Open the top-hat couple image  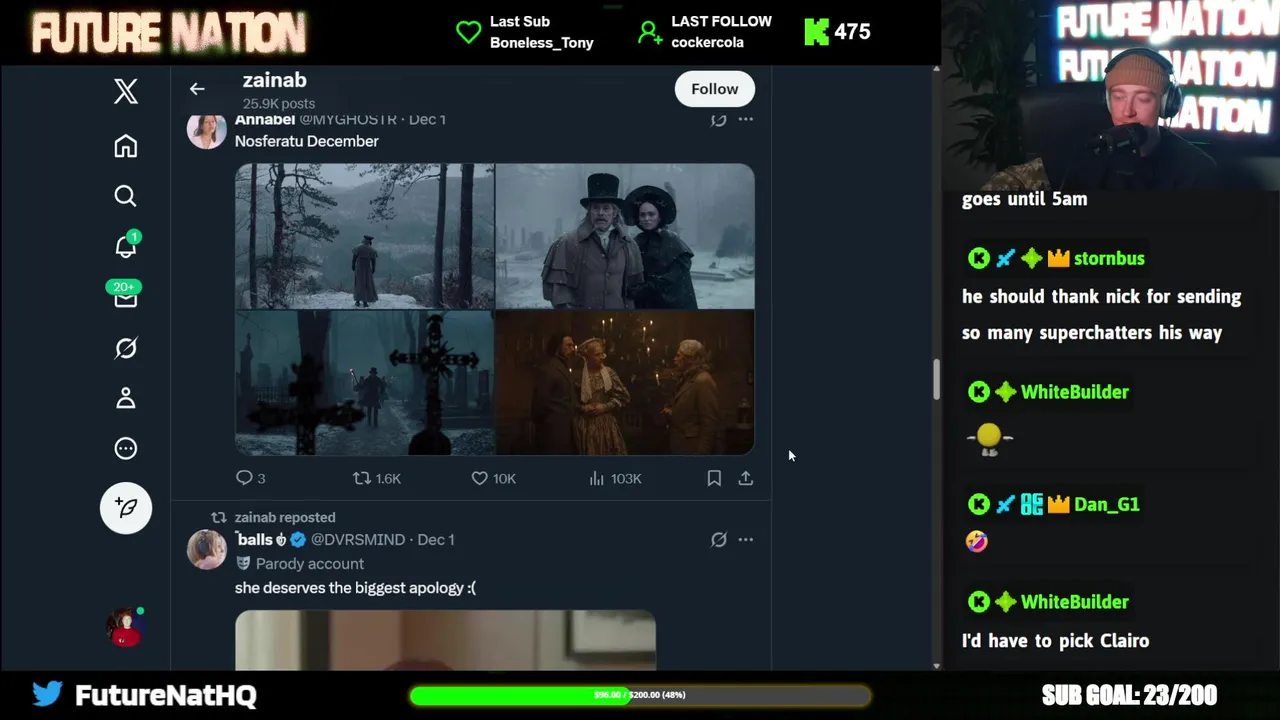[625, 236]
